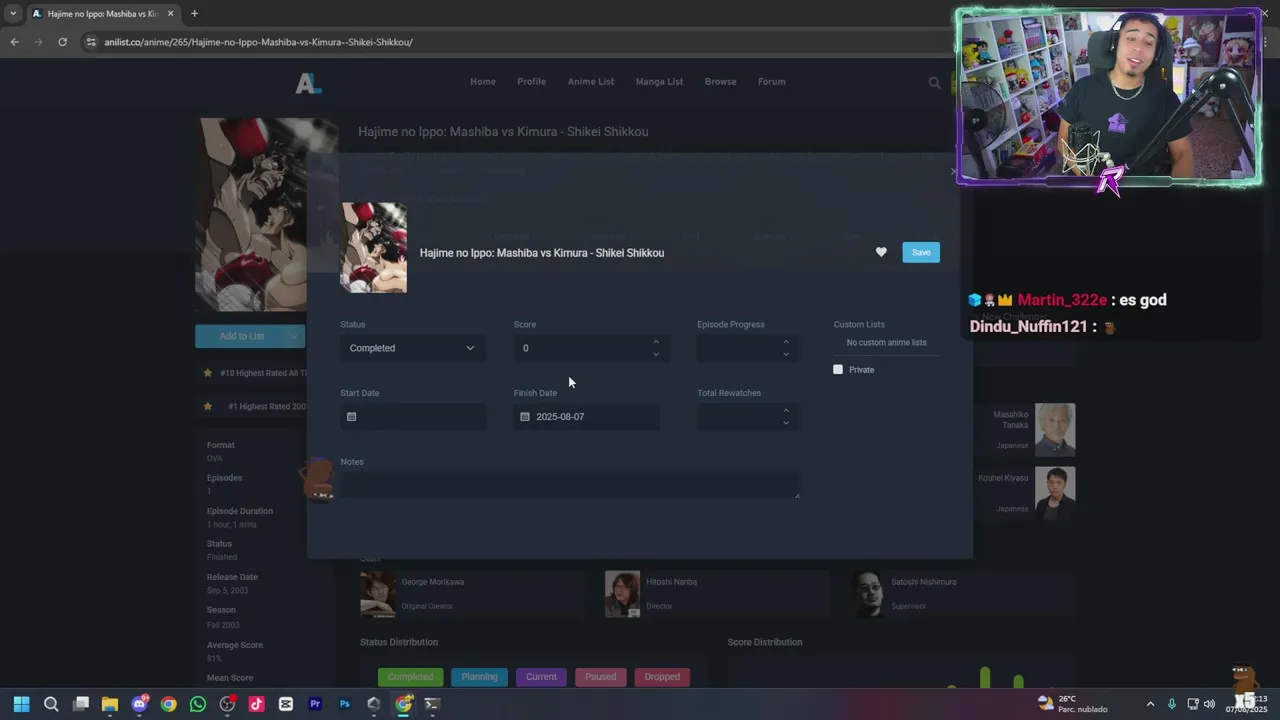The width and height of the screenshot is (1280, 720).
Task: Open the Windows Start menu
Action: [x=21, y=704]
